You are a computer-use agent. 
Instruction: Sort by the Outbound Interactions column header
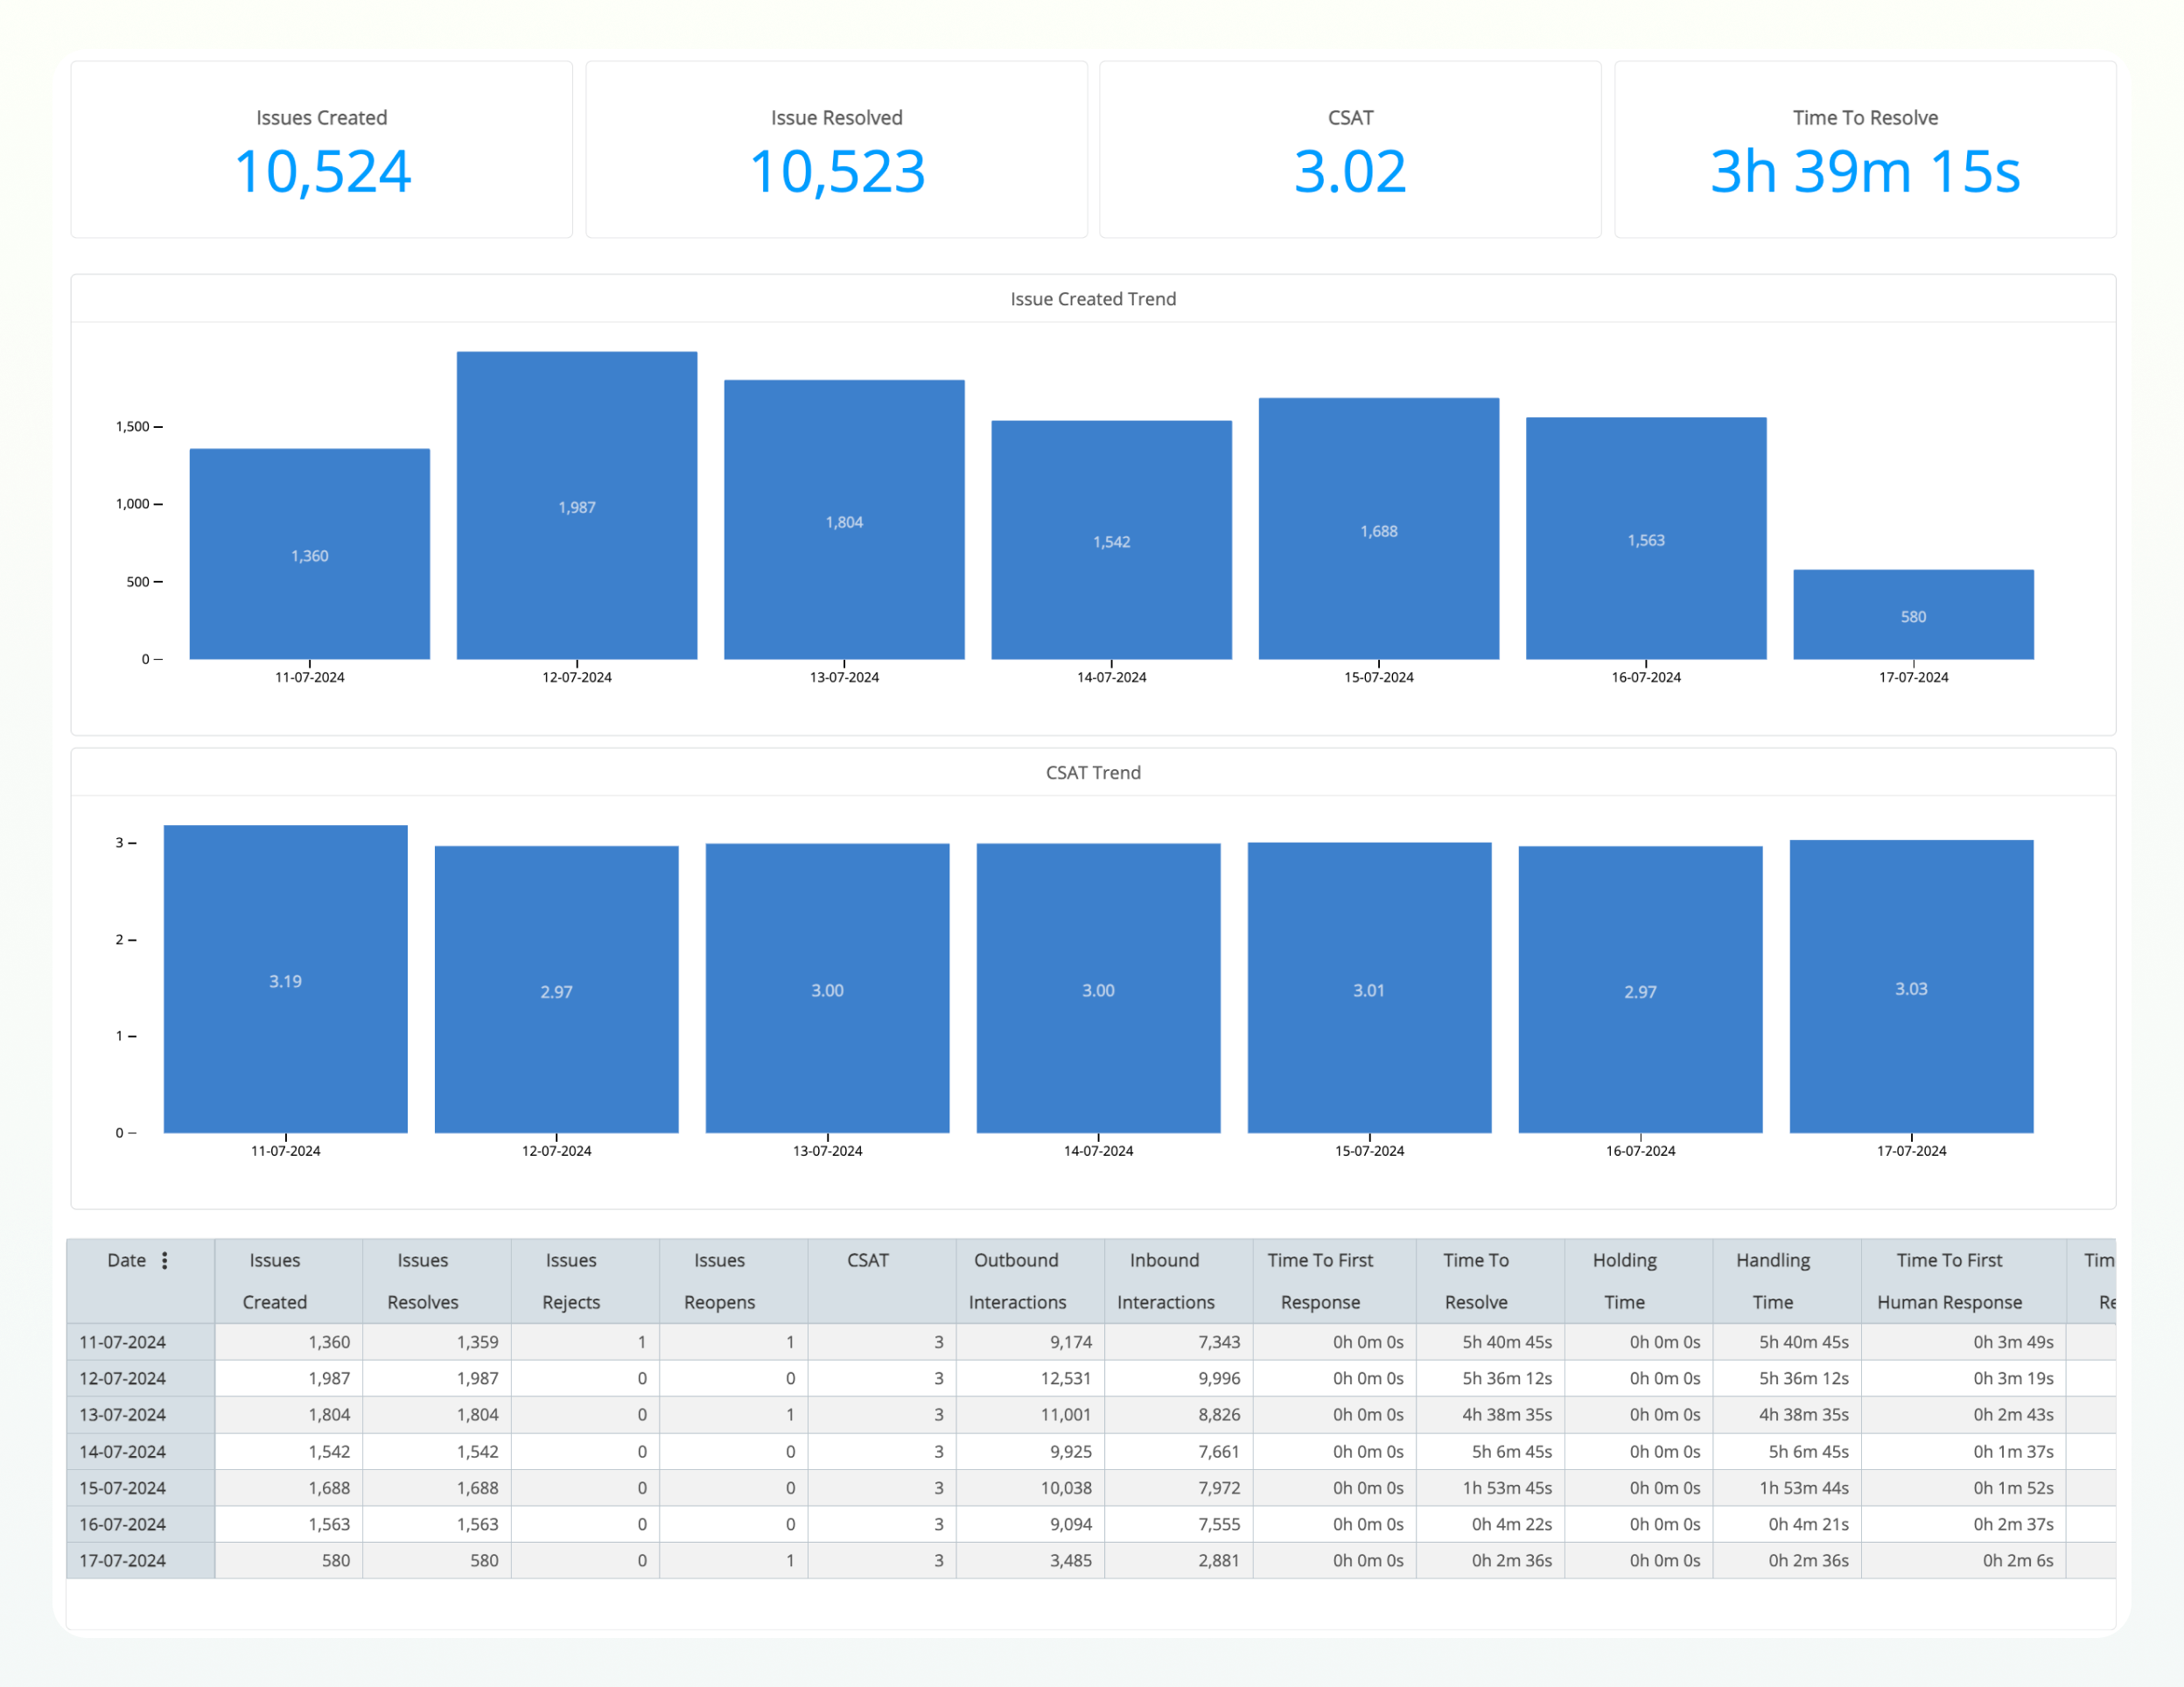click(1017, 1281)
